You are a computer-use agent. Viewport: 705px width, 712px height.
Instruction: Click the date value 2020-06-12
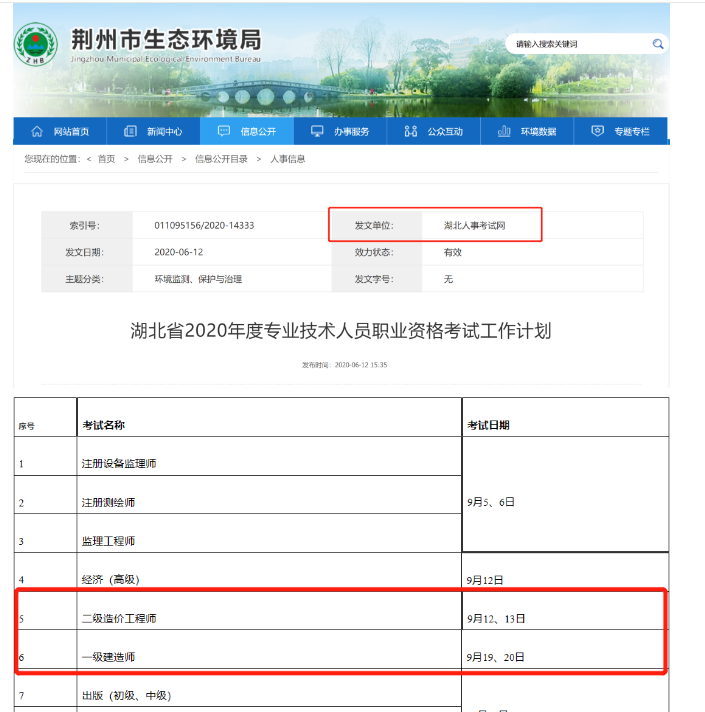click(x=179, y=252)
